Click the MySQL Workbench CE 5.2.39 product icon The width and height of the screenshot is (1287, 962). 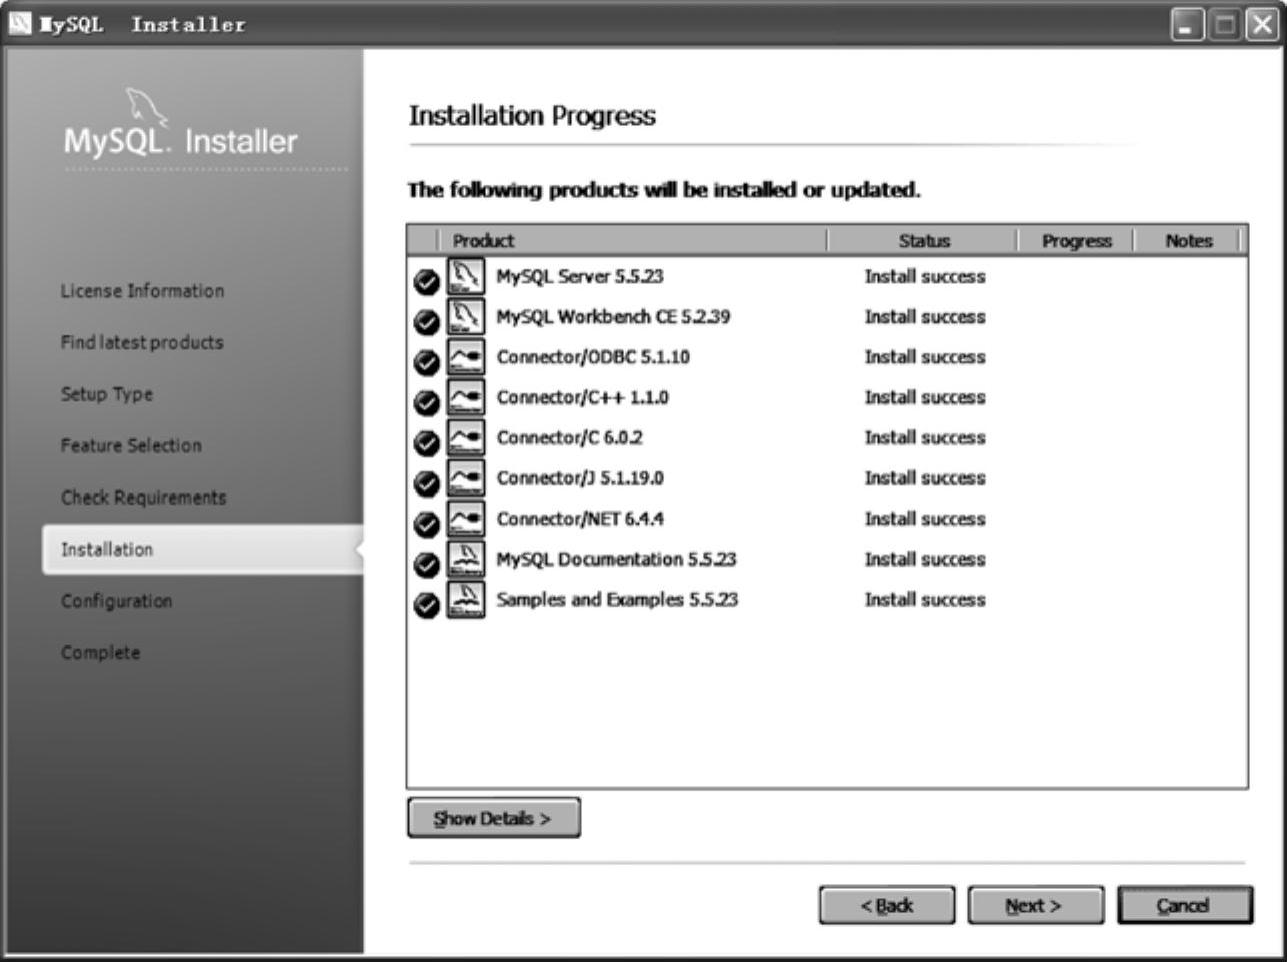(x=466, y=316)
